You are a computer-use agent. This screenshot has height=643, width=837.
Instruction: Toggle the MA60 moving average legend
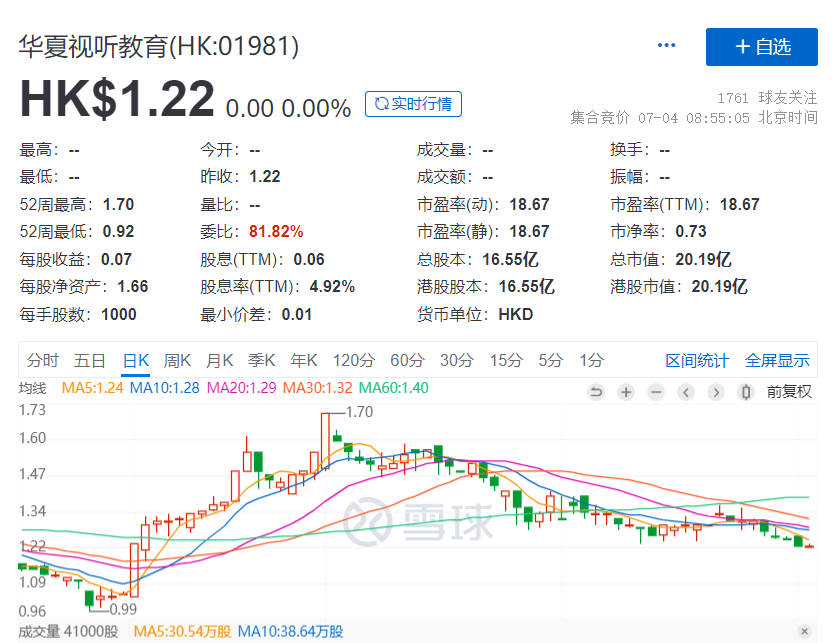pos(393,388)
